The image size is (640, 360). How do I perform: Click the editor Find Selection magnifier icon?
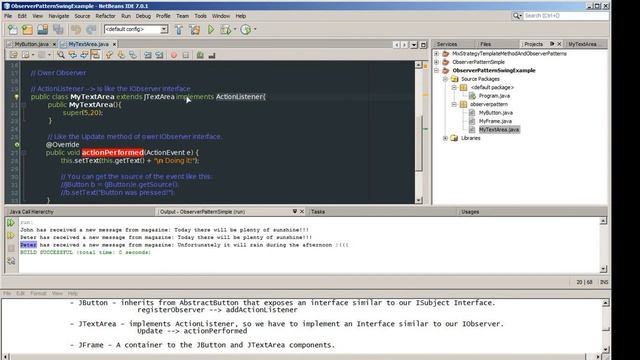(61, 55)
